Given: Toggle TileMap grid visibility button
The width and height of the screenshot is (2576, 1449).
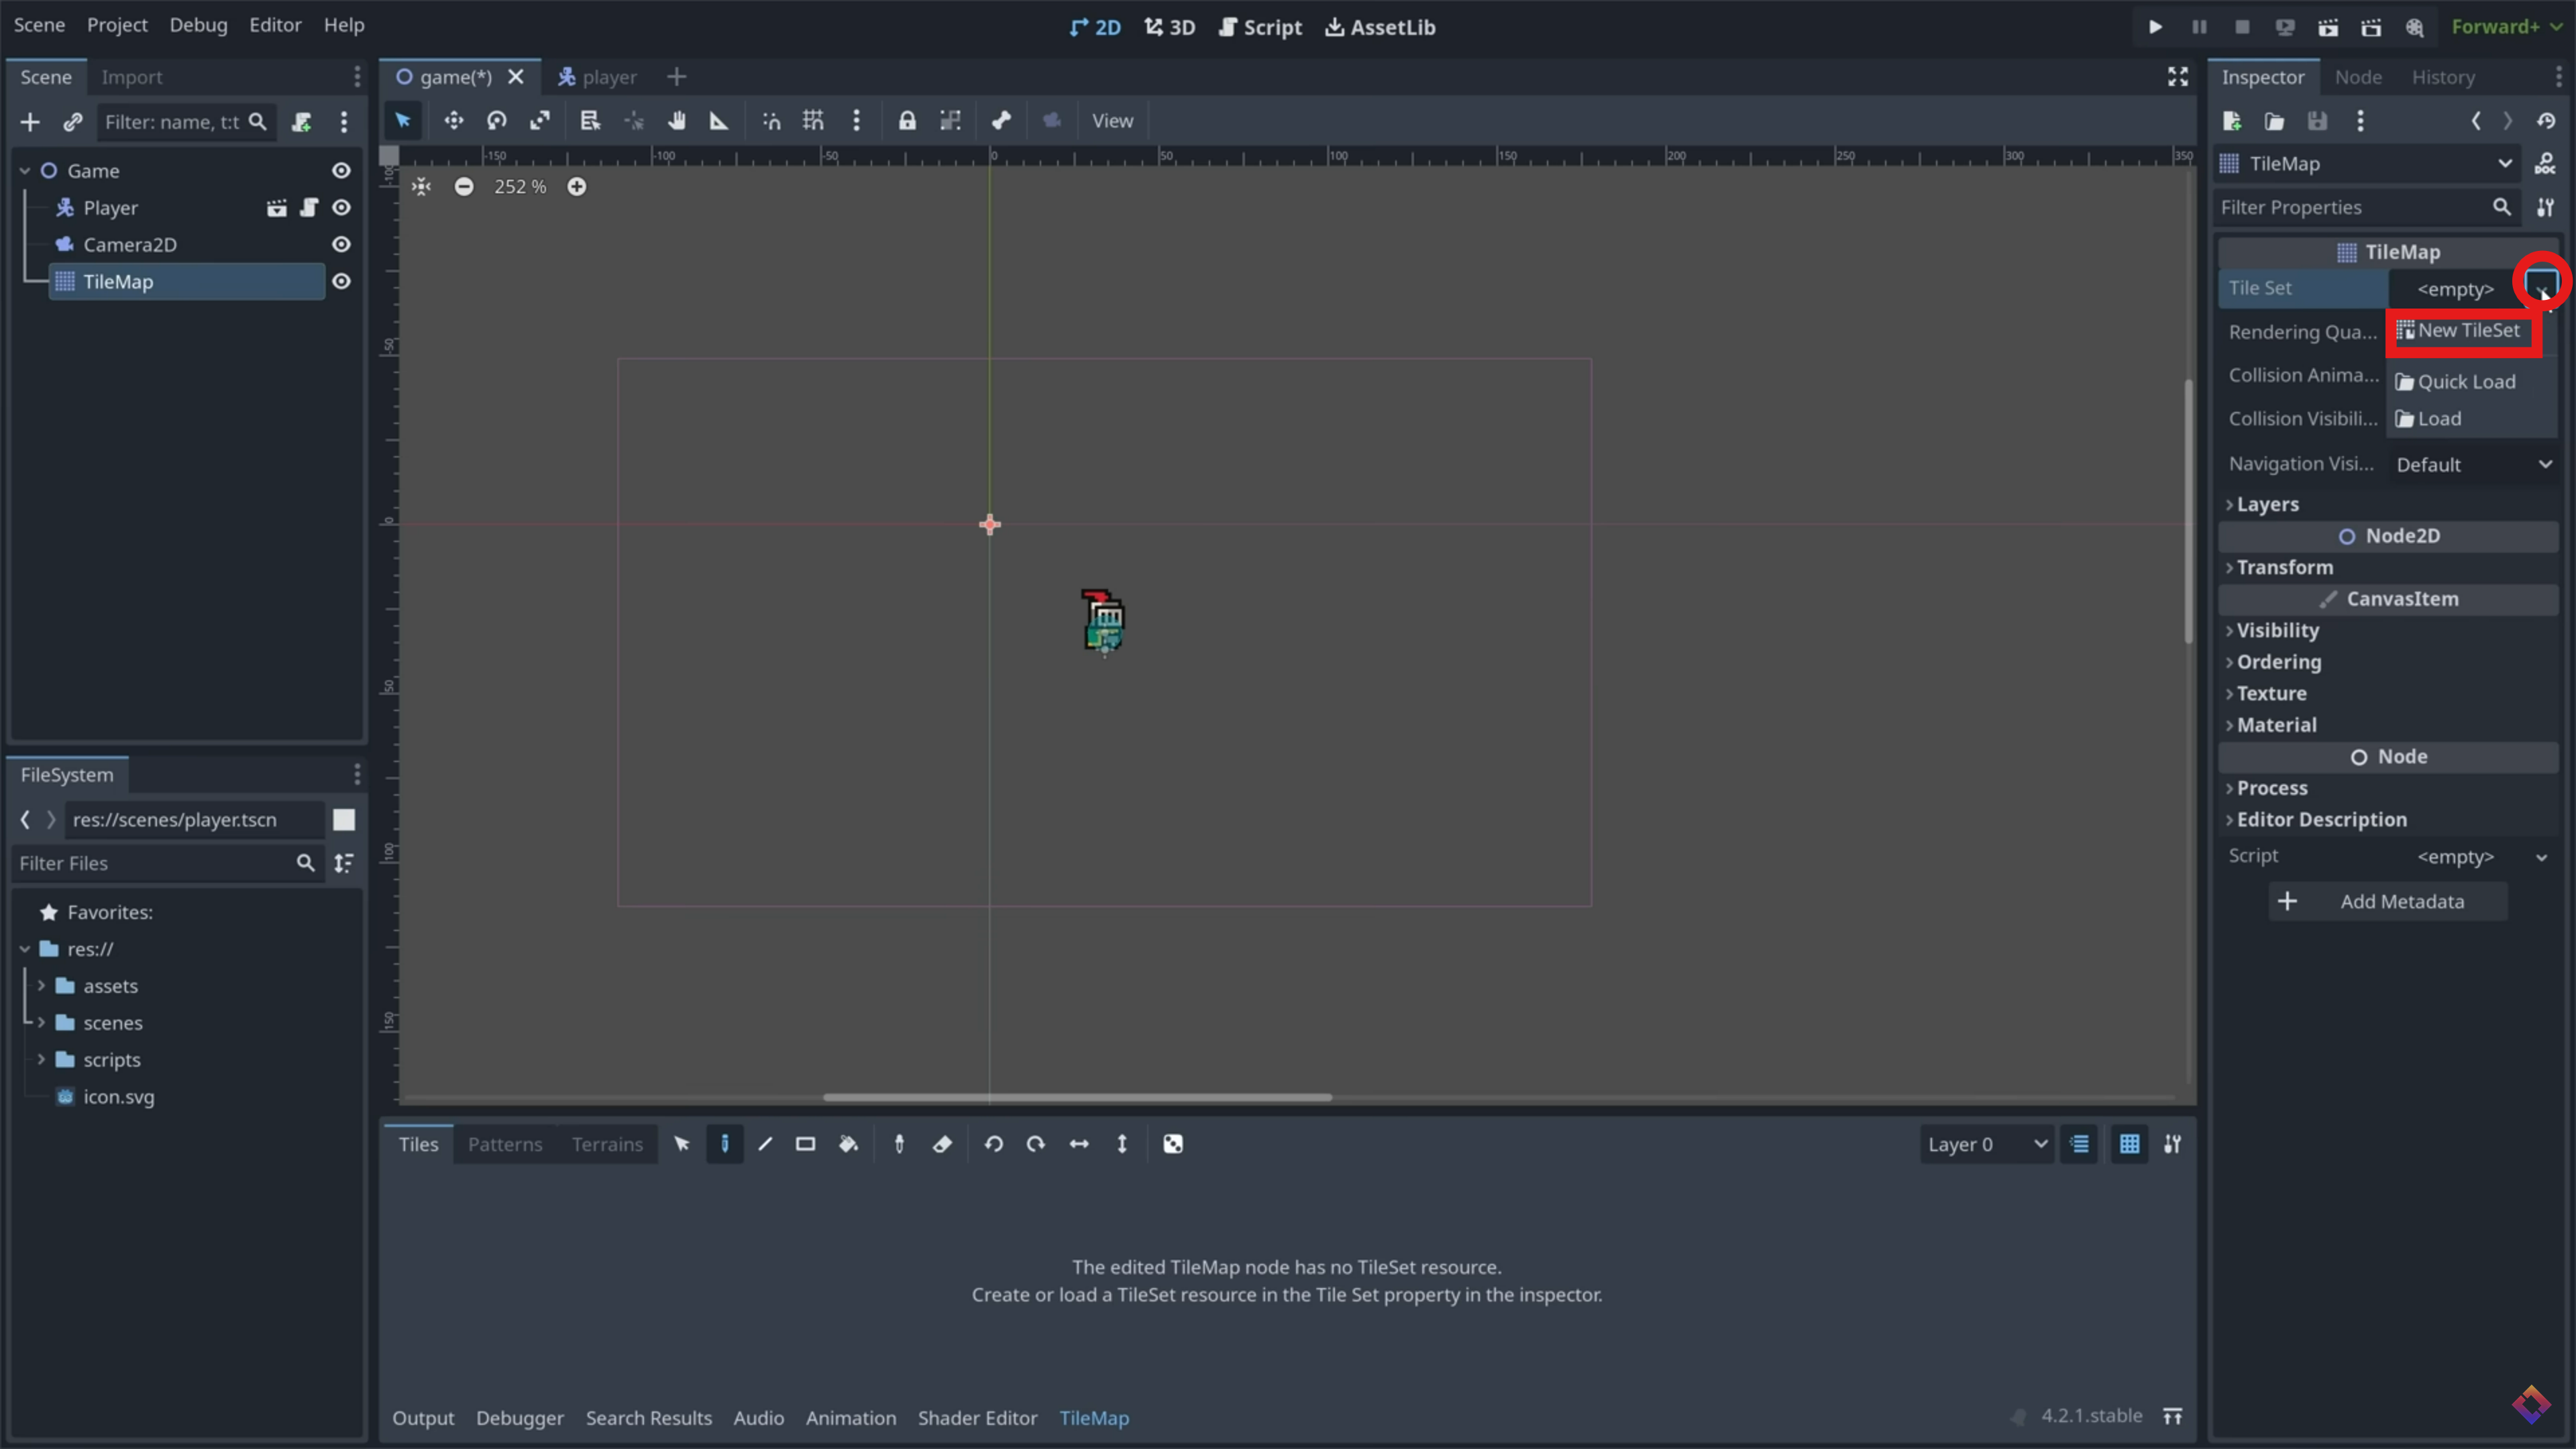Looking at the screenshot, I should (x=2129, y=1144).
